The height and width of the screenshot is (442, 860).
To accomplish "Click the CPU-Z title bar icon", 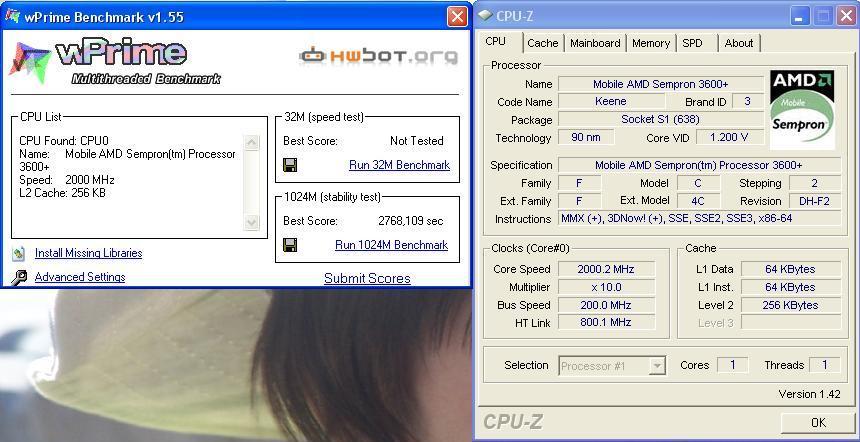I will tap(484, 15).
